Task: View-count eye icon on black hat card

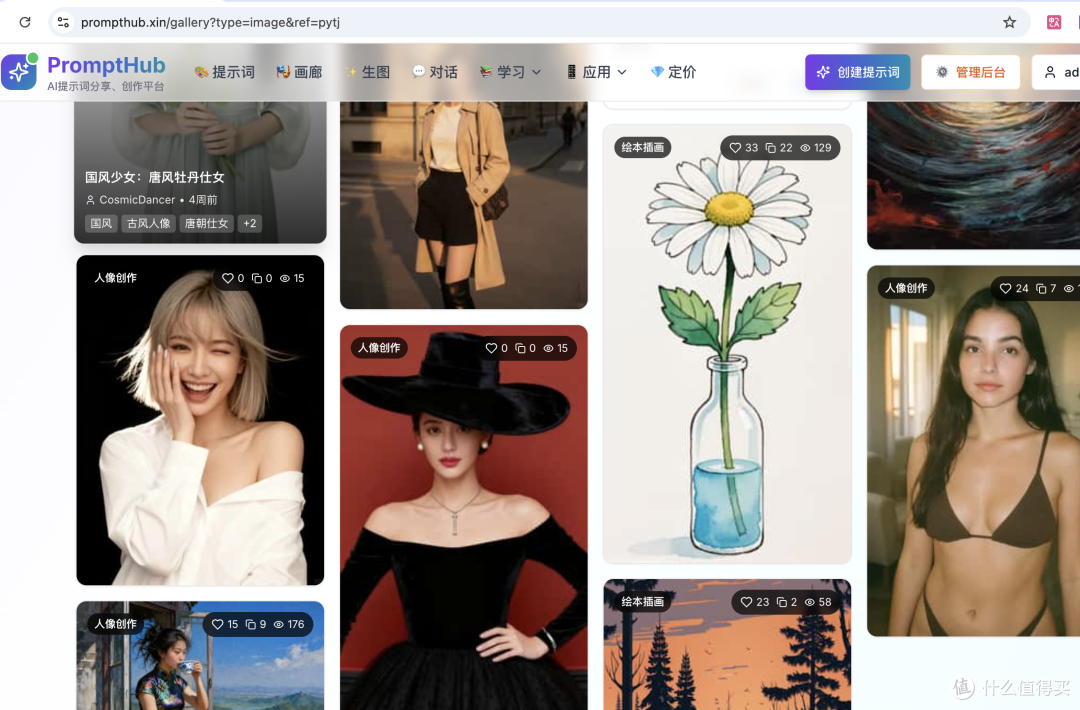Action: coord(548,348)
